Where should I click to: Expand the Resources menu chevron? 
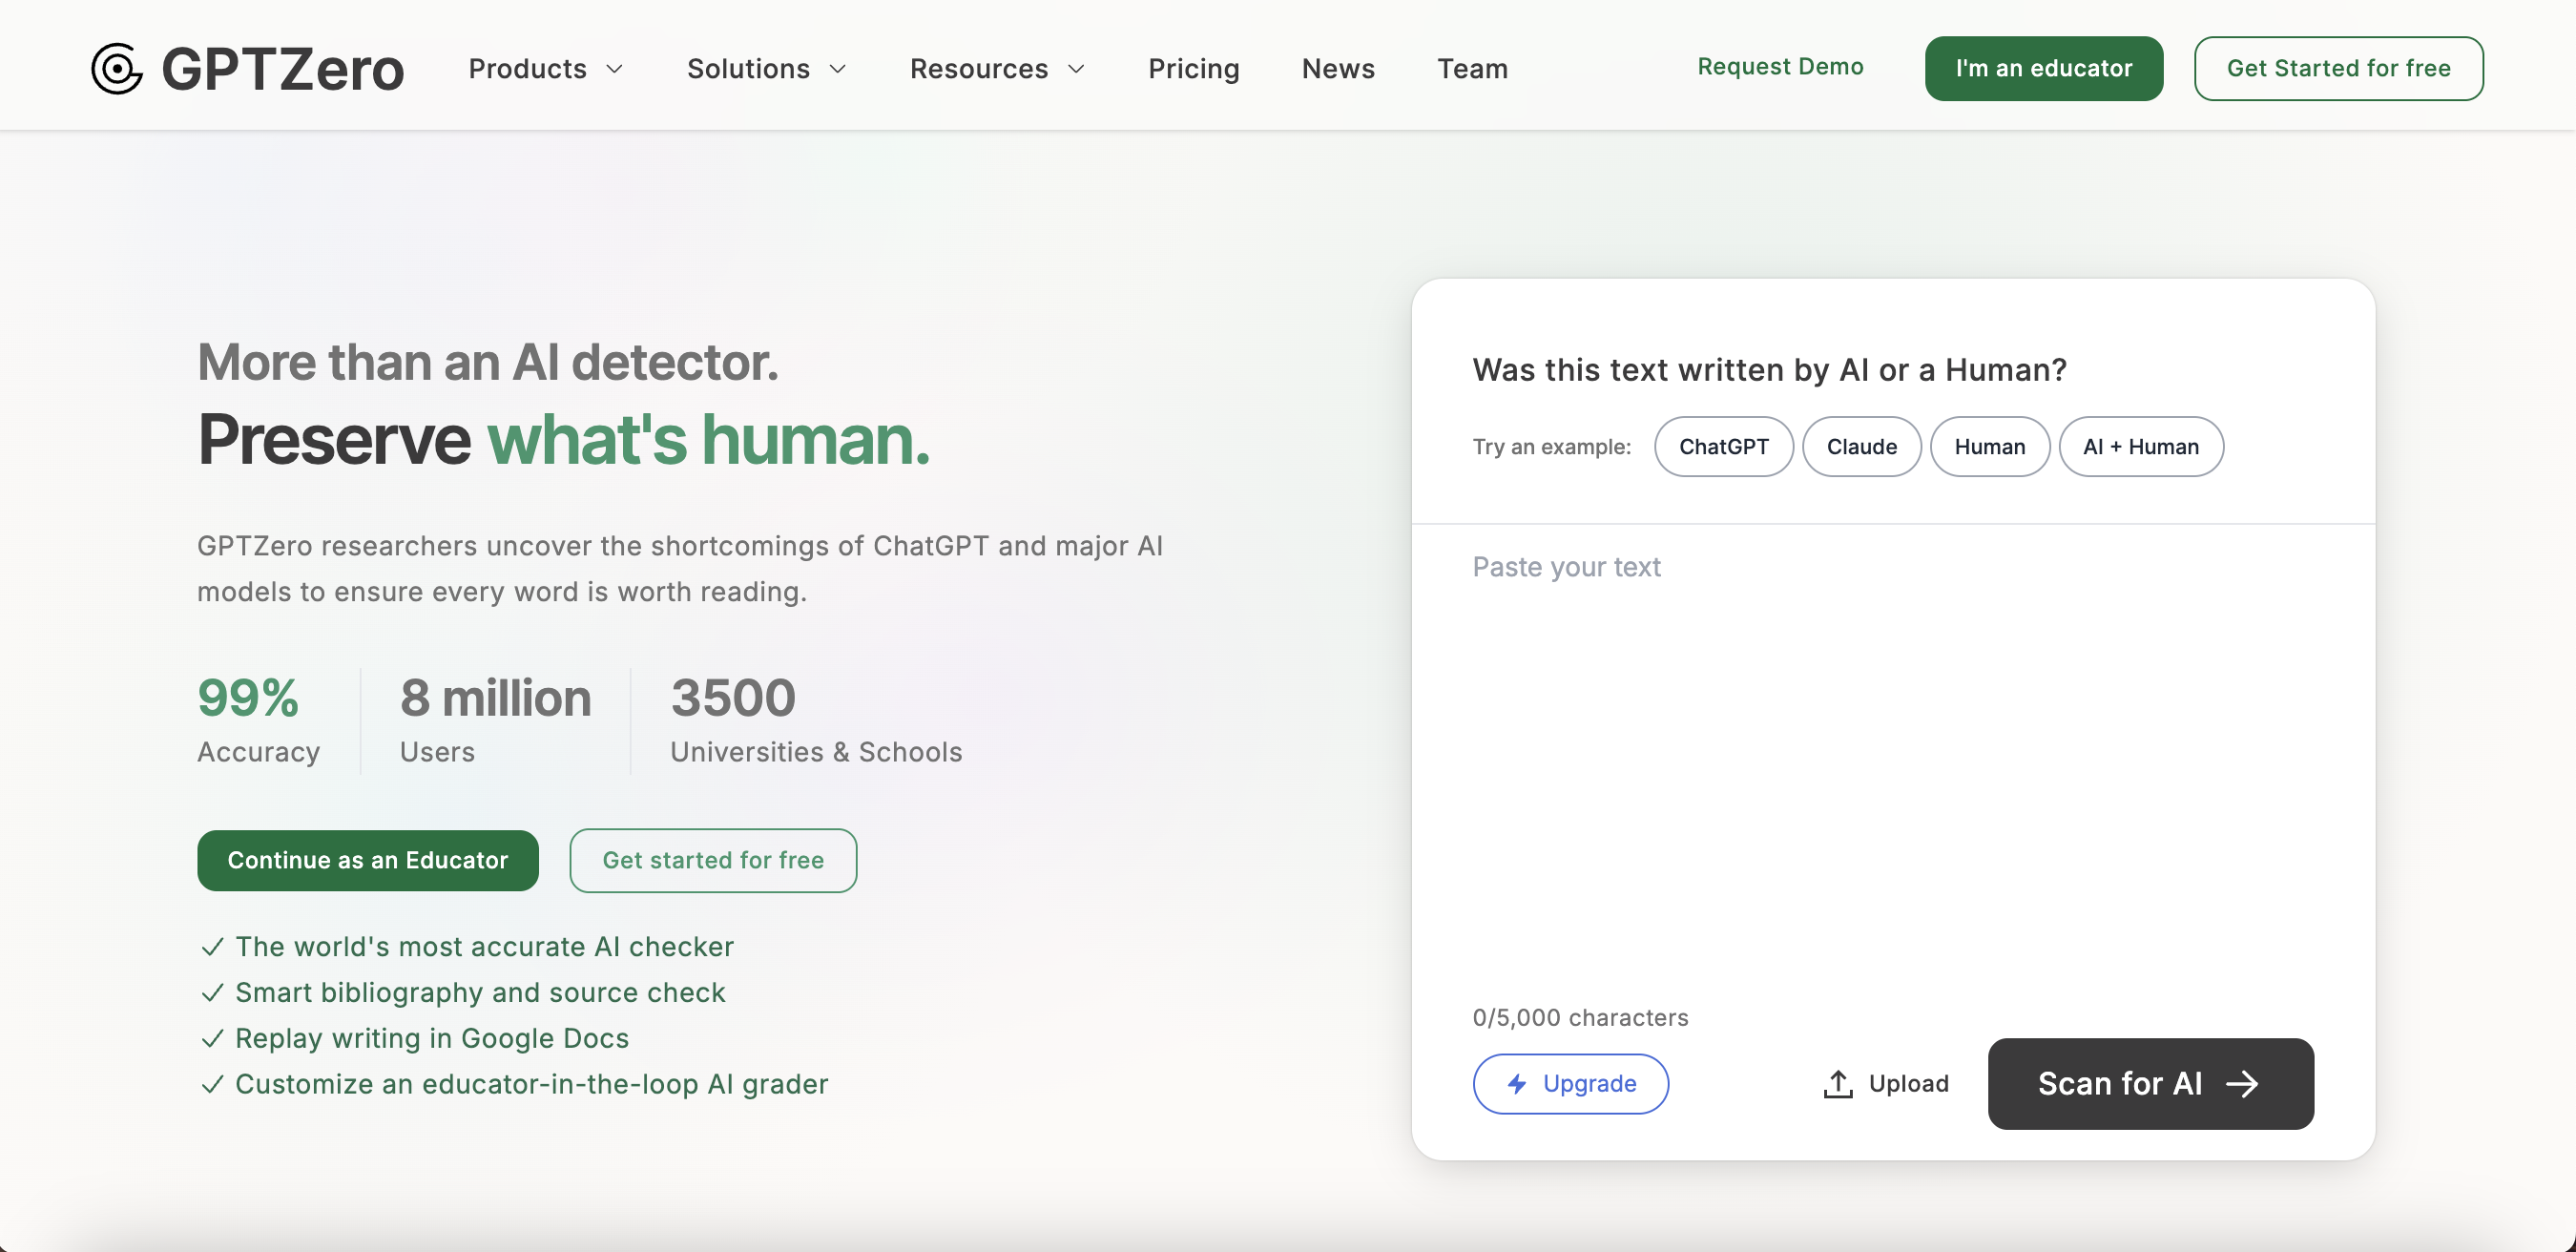[x=1076, y=68]
